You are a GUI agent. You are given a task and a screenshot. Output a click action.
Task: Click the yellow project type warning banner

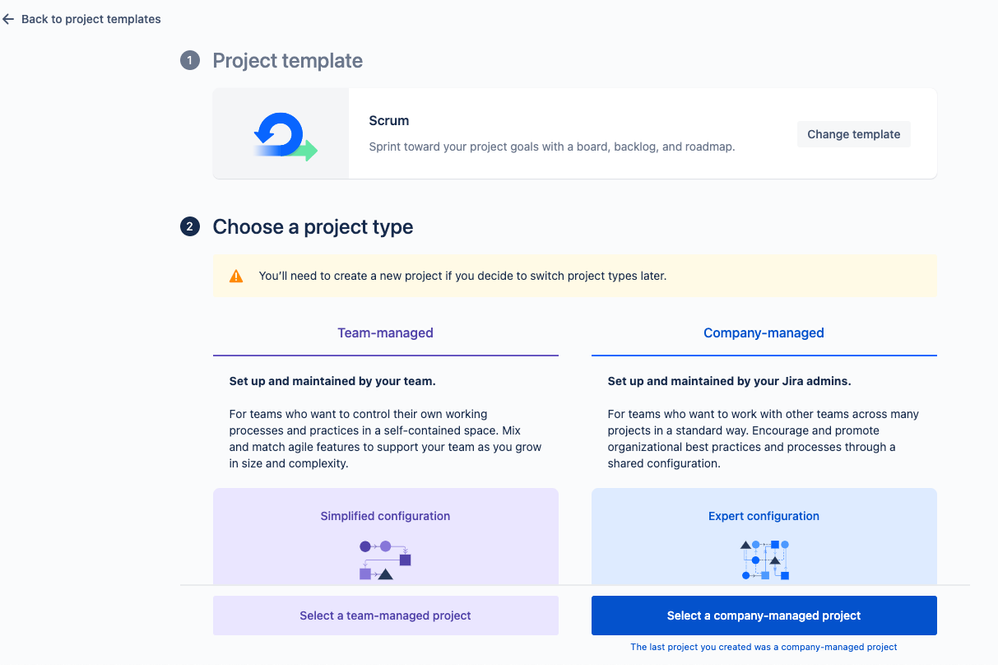(x=575, y=276)
